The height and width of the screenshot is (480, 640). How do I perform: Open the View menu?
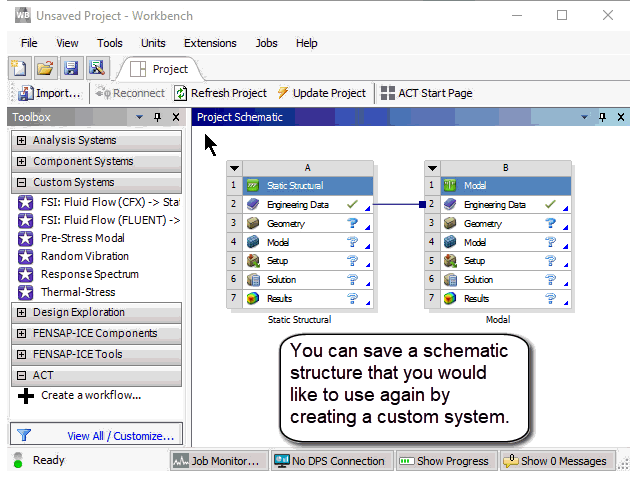67,43
